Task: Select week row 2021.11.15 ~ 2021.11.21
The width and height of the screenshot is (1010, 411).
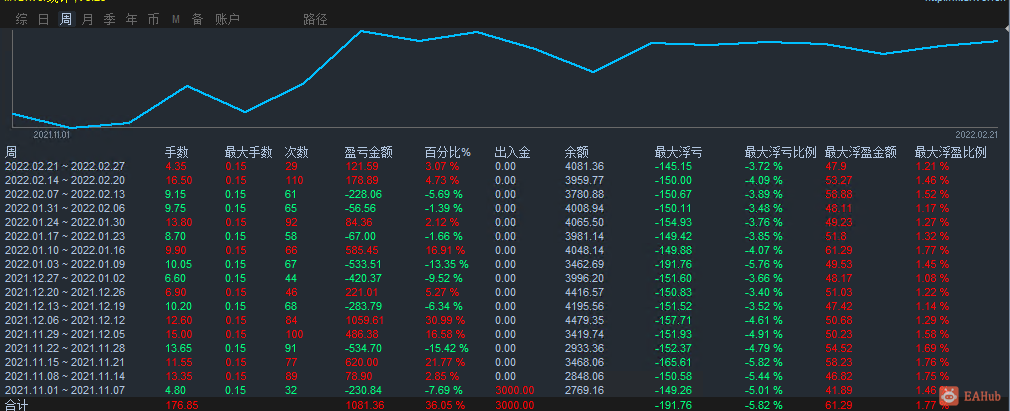Action: coord(505,362)
